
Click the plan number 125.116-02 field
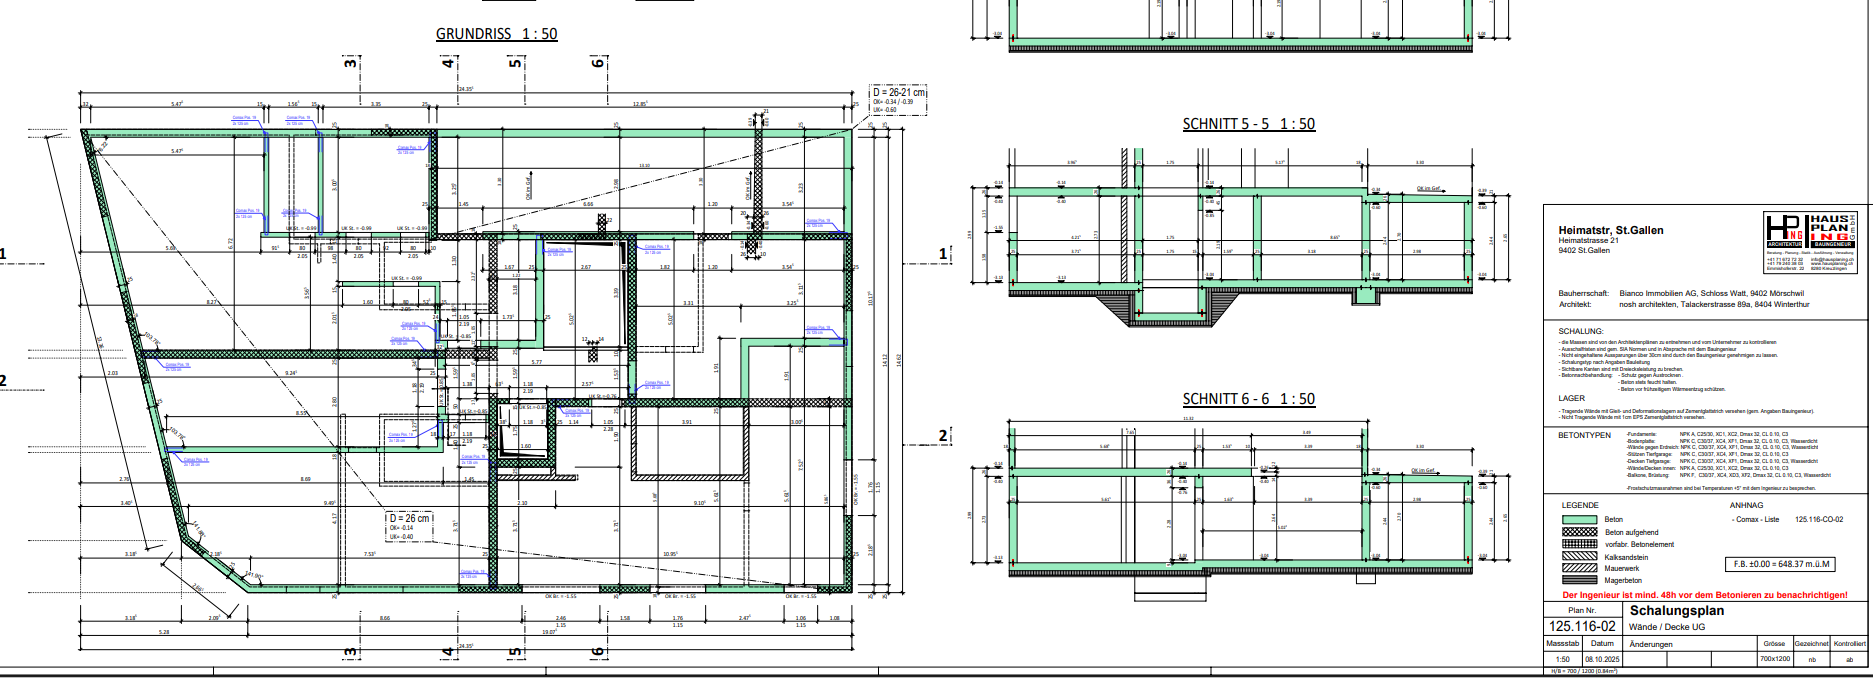coord(1582,626)
